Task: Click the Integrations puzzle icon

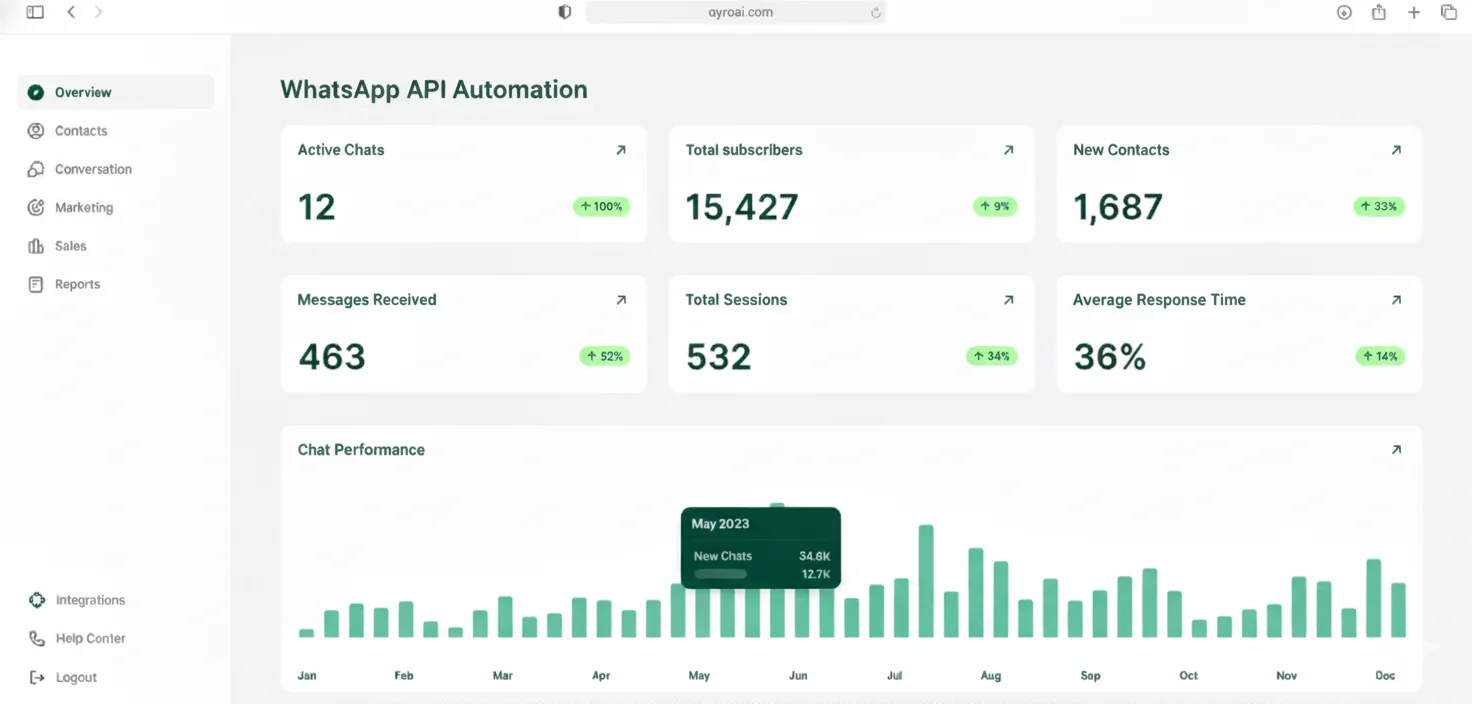Action: coord(35,599)
